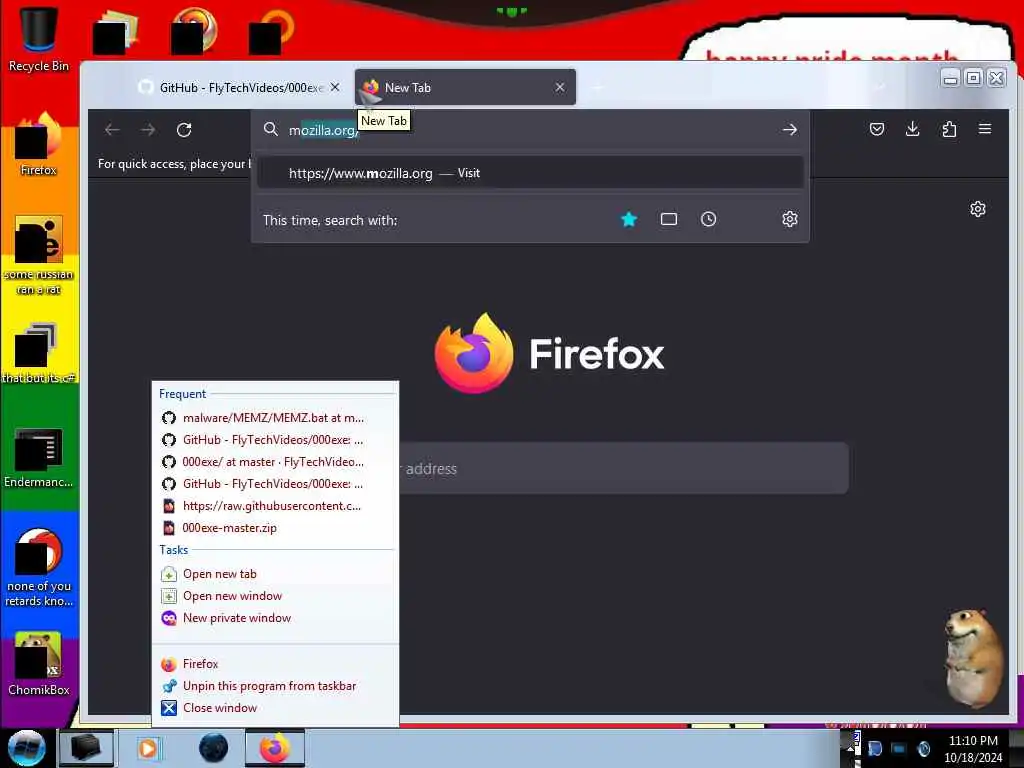The image size is (1024, 768).
Task: Open the Firefox application menu
Action: 985,129
